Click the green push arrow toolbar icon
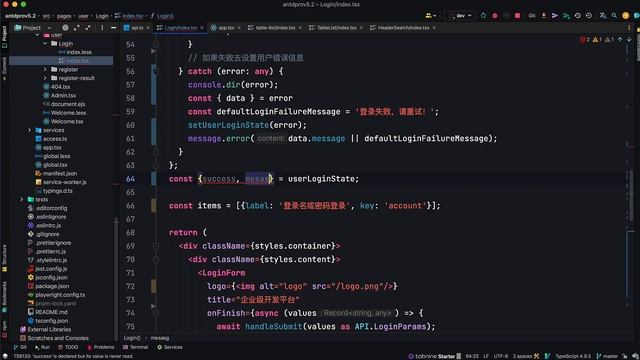Image resolution: width=640 pixels, height=360 pixels. pos(566,16)
